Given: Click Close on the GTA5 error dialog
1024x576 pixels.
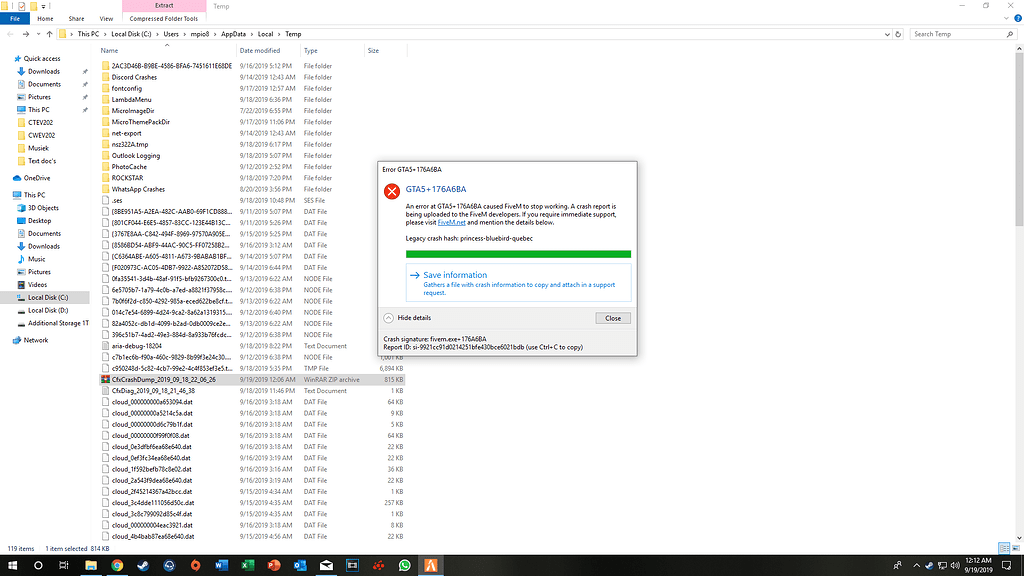Looking at the screenshot, I should coord(612,318).
